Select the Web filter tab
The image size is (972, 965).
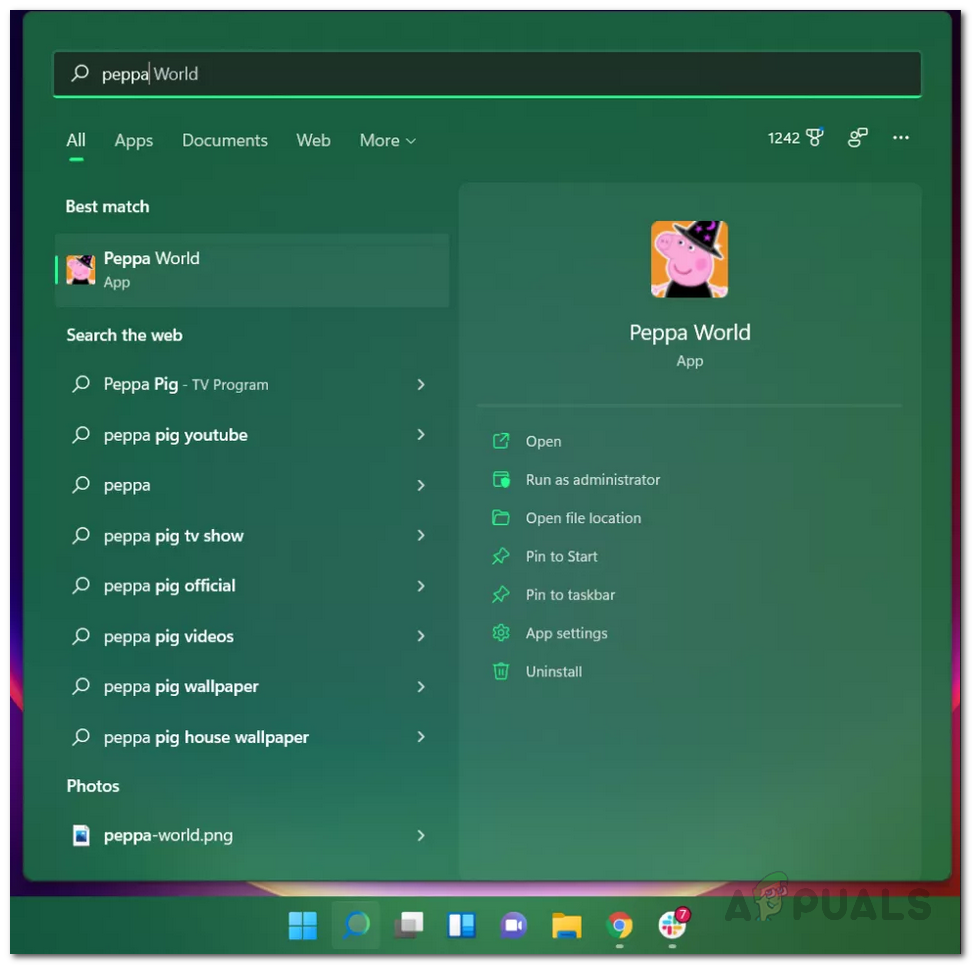[x=313, y=141]
